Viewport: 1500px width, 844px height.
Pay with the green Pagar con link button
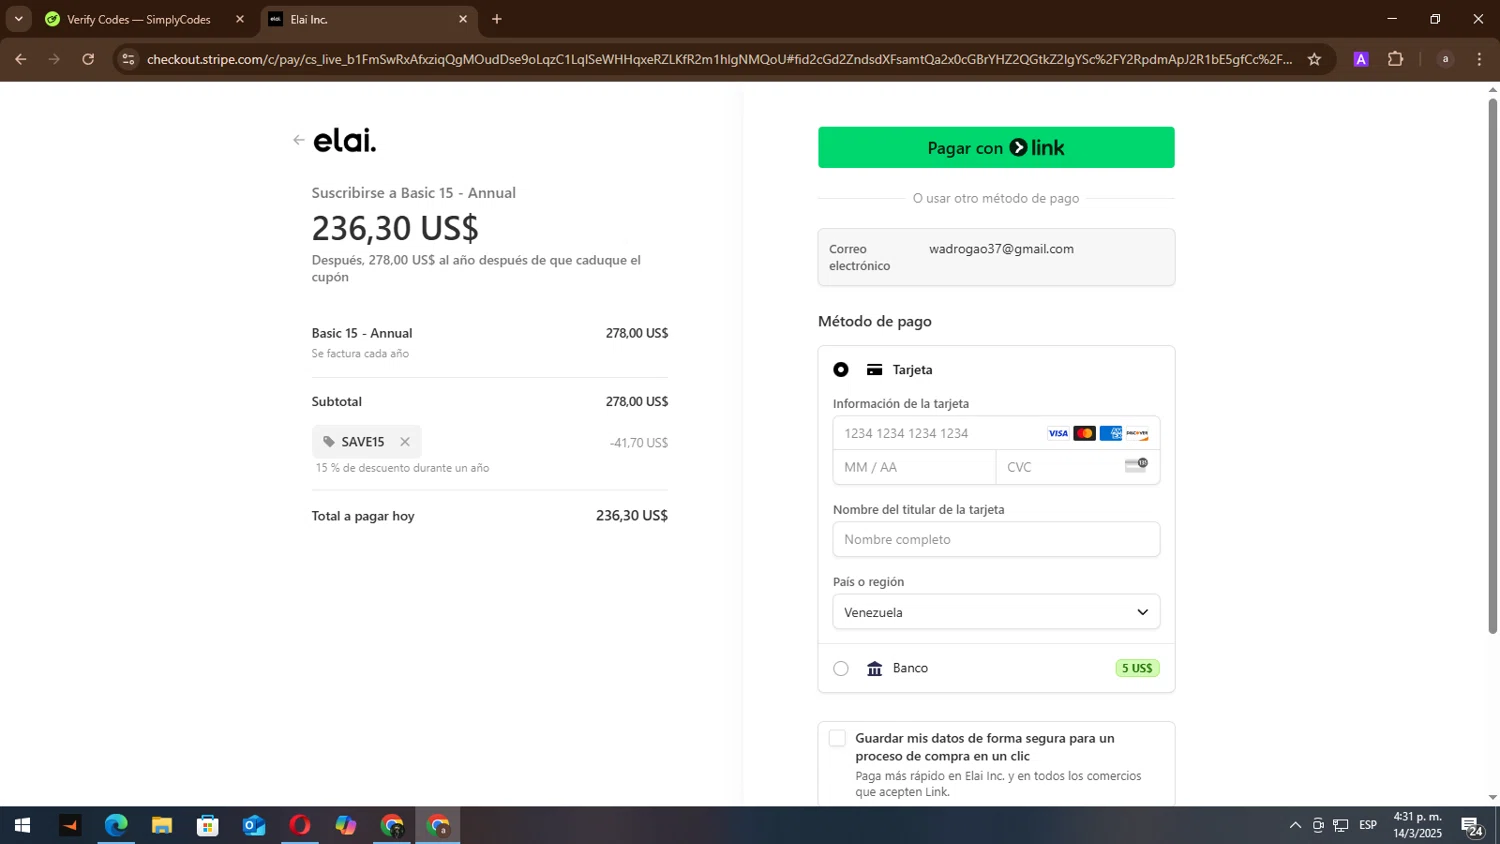(x=996, y=148)
